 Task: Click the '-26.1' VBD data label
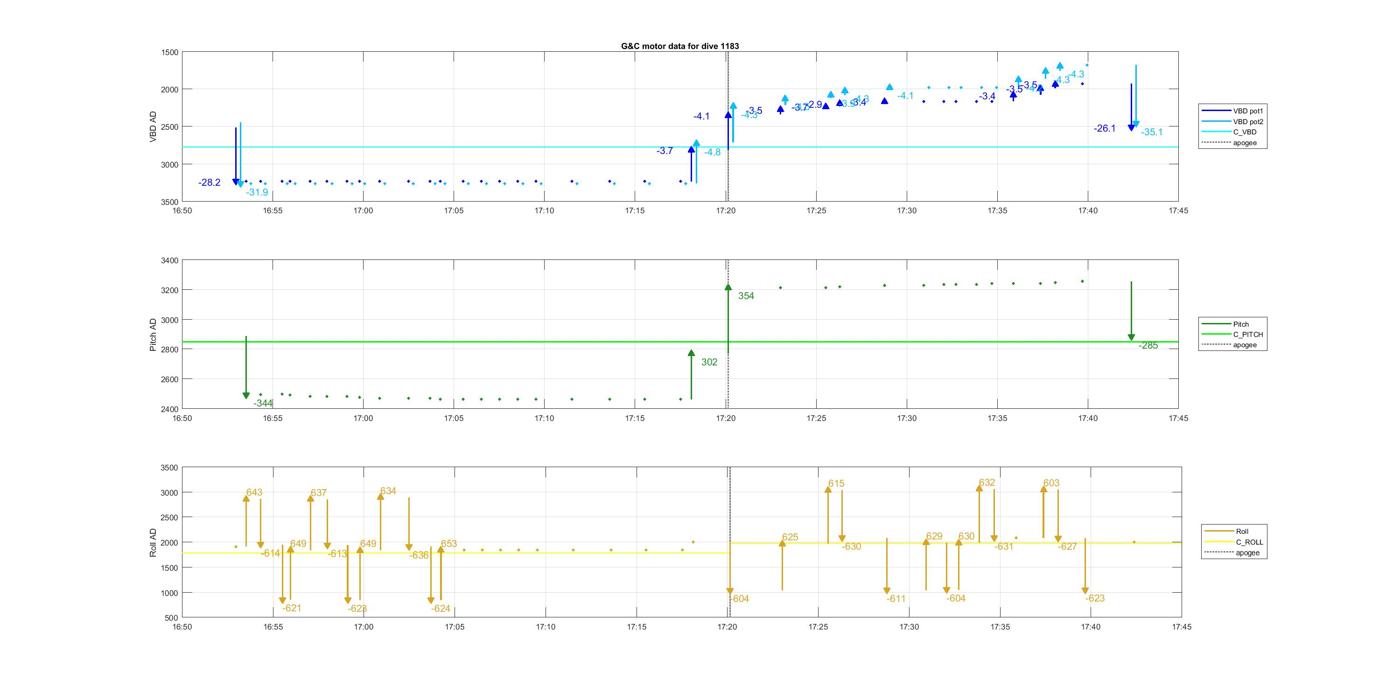[x=1105, y=128]
